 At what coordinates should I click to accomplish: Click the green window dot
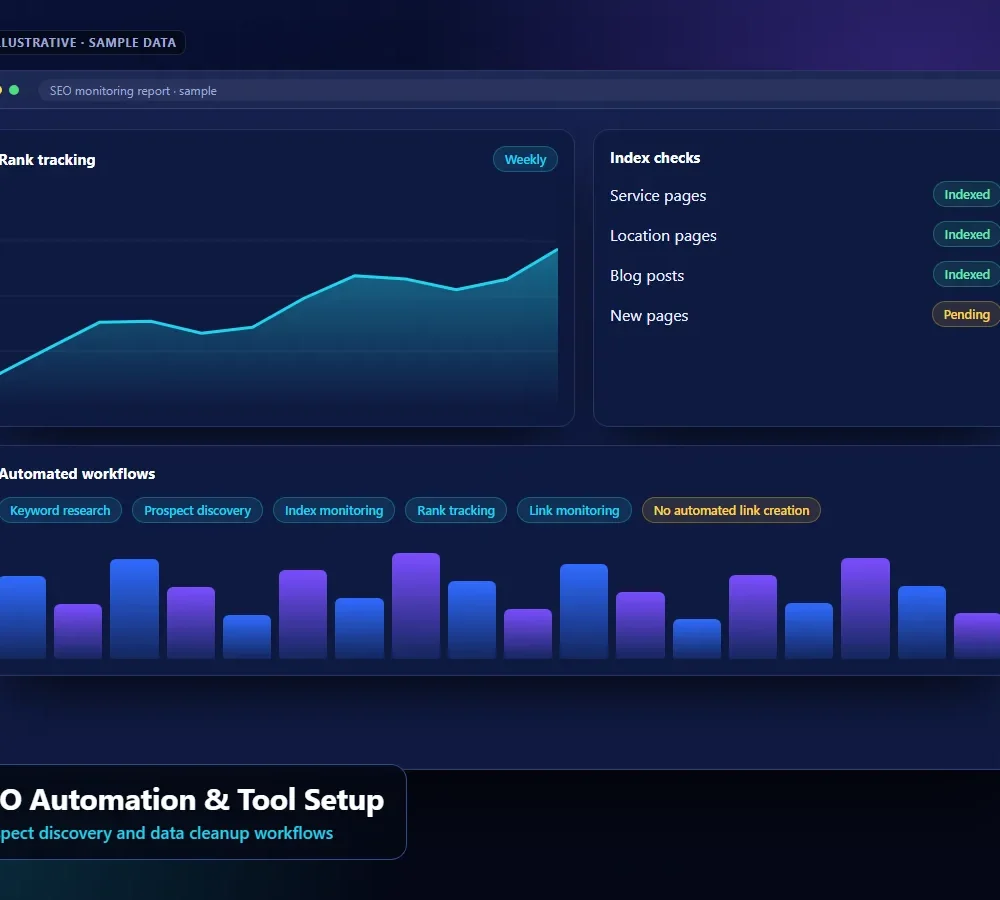pyautogui.click(x=14, y=91)
